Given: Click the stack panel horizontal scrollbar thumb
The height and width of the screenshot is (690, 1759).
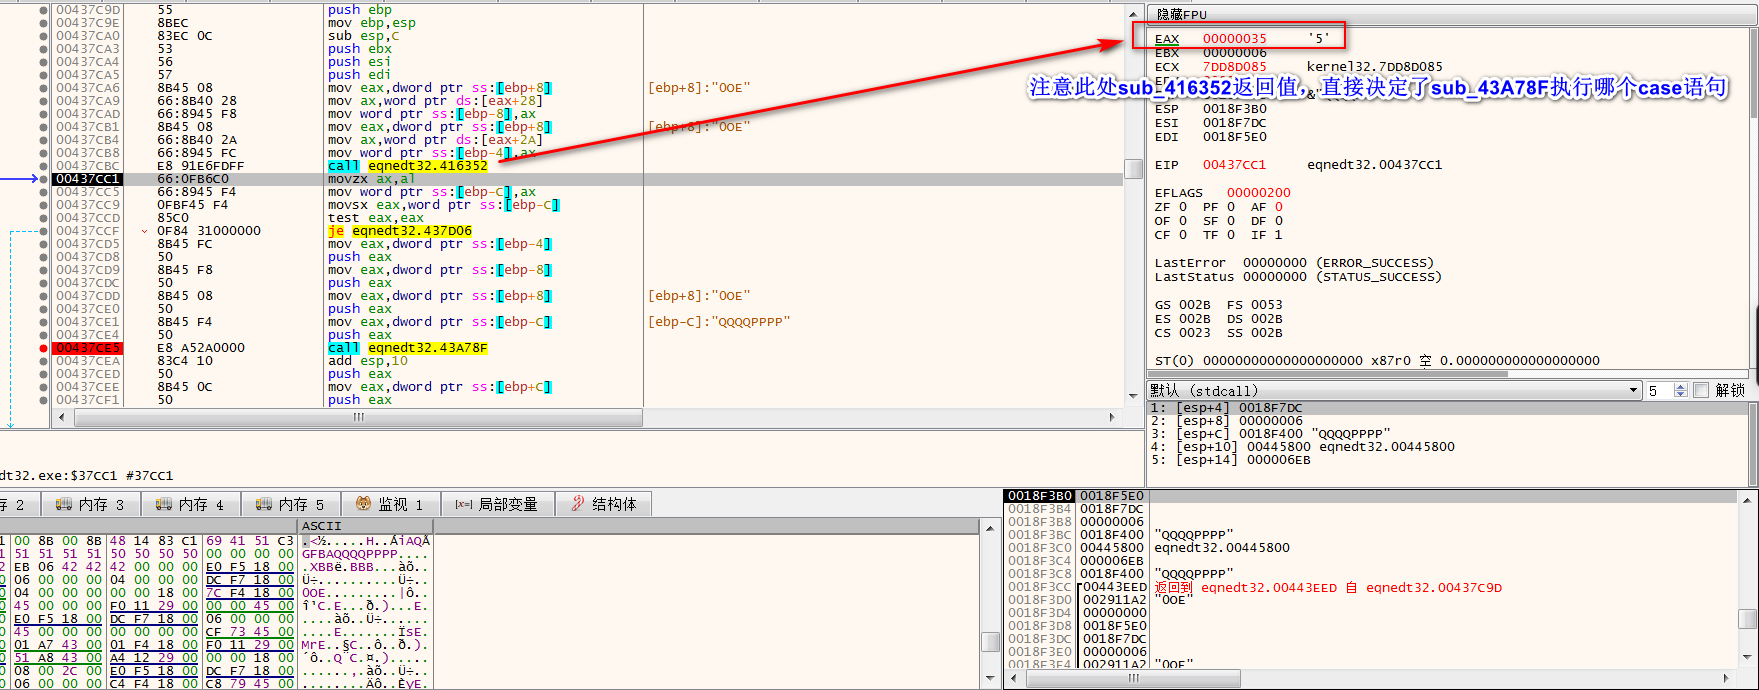Looking at the screenshot, I should click(1133, 678).
